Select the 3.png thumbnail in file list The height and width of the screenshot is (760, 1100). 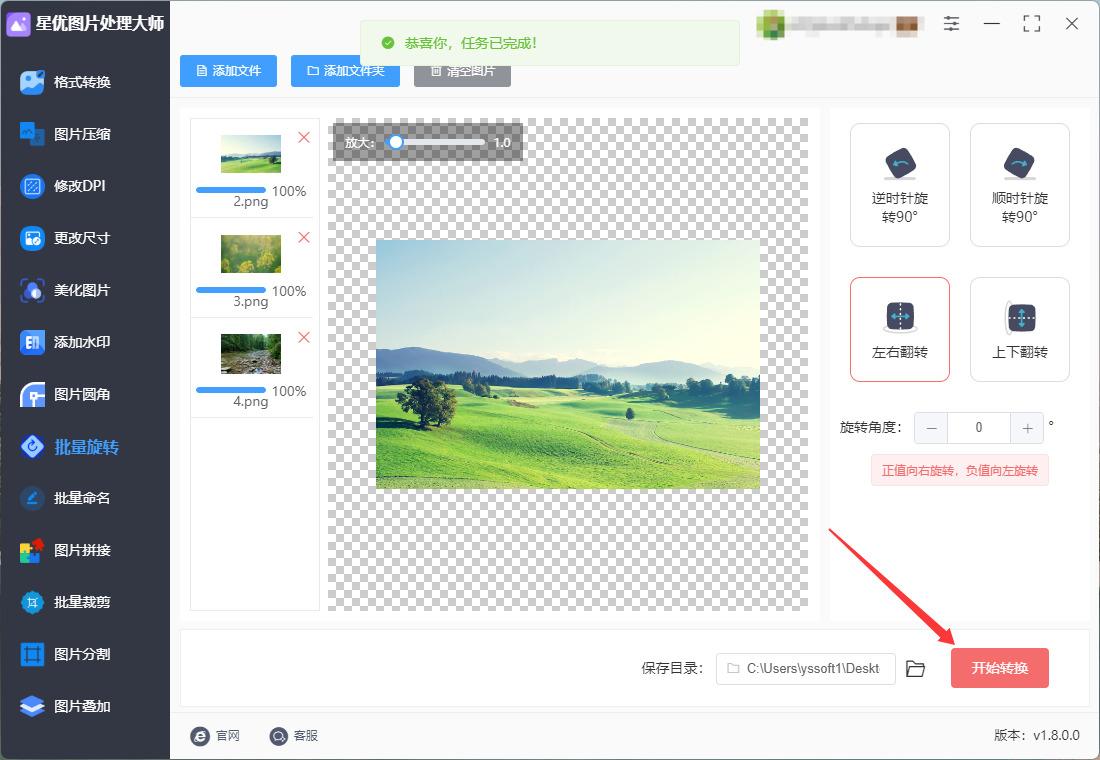pos(251,253)
